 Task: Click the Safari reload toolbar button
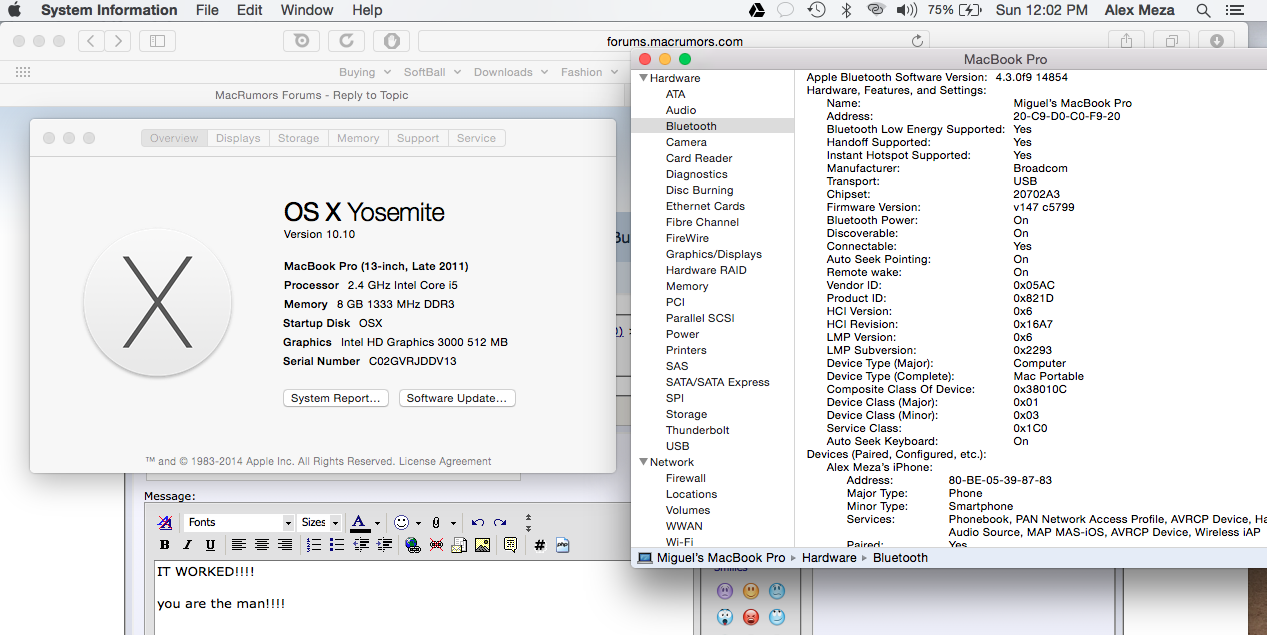346,41
